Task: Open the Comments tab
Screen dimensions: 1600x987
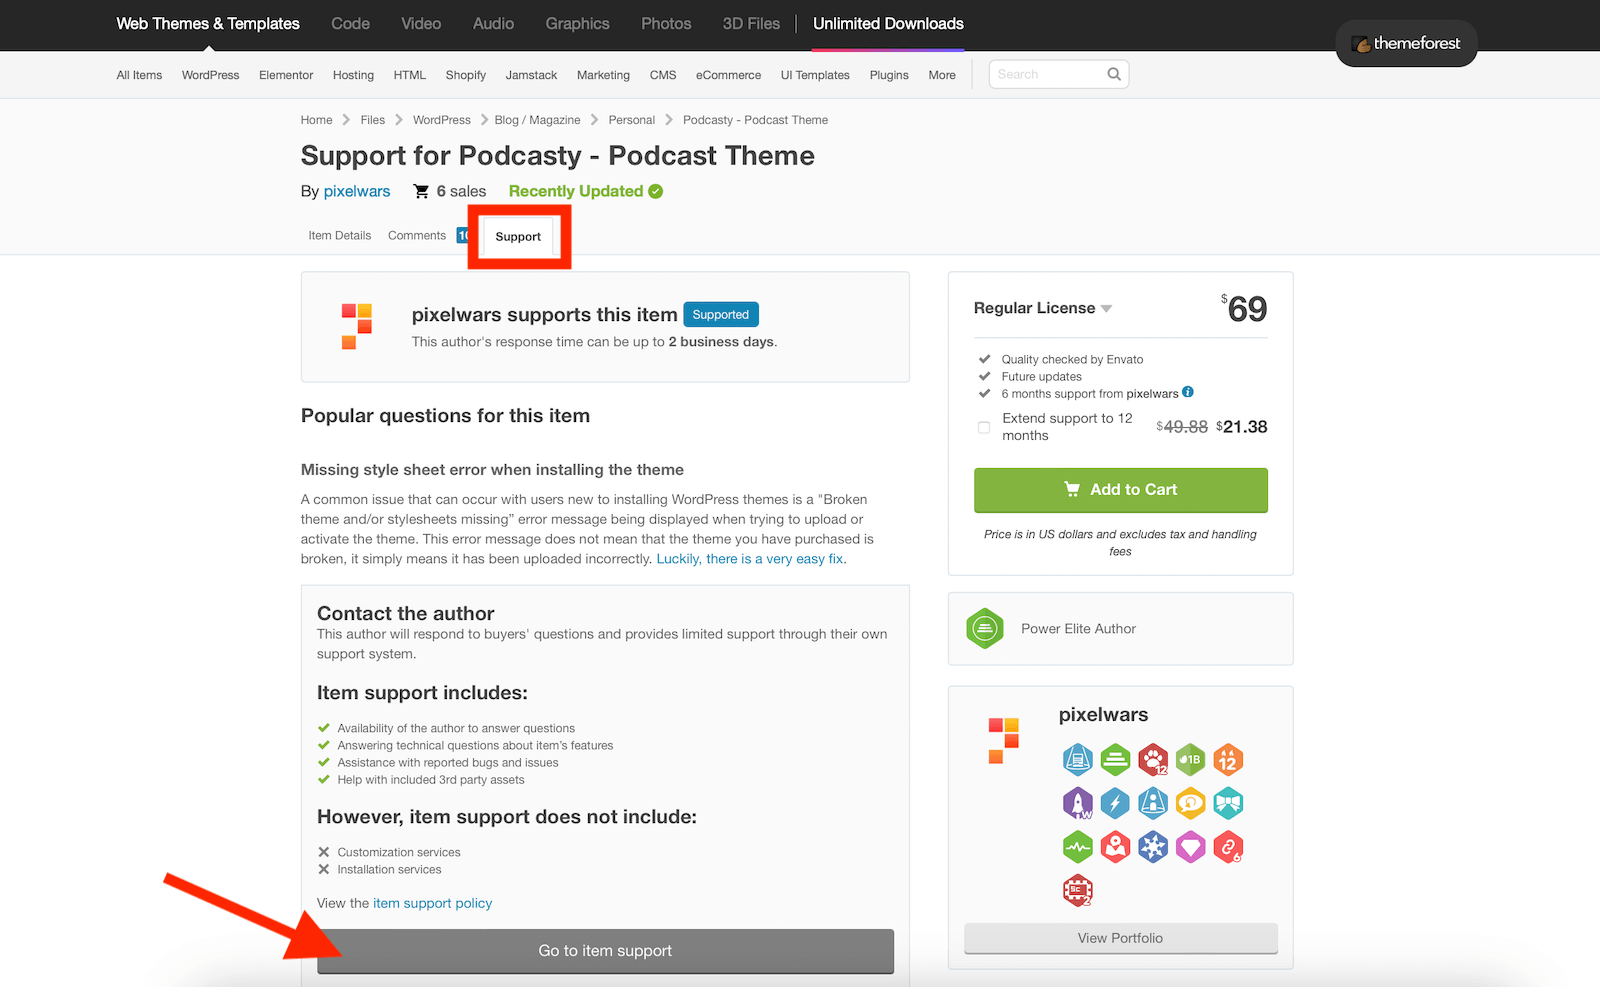Action: coord(417,236)
